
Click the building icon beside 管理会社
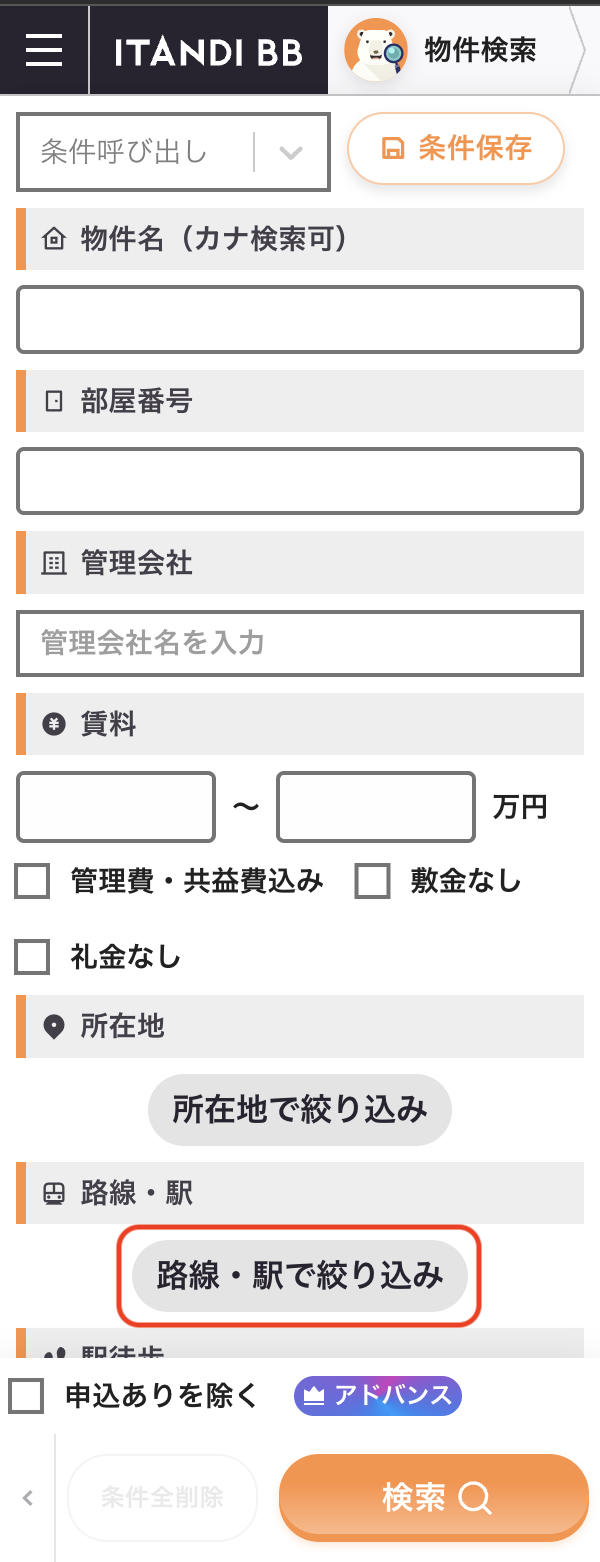(53, 564)
